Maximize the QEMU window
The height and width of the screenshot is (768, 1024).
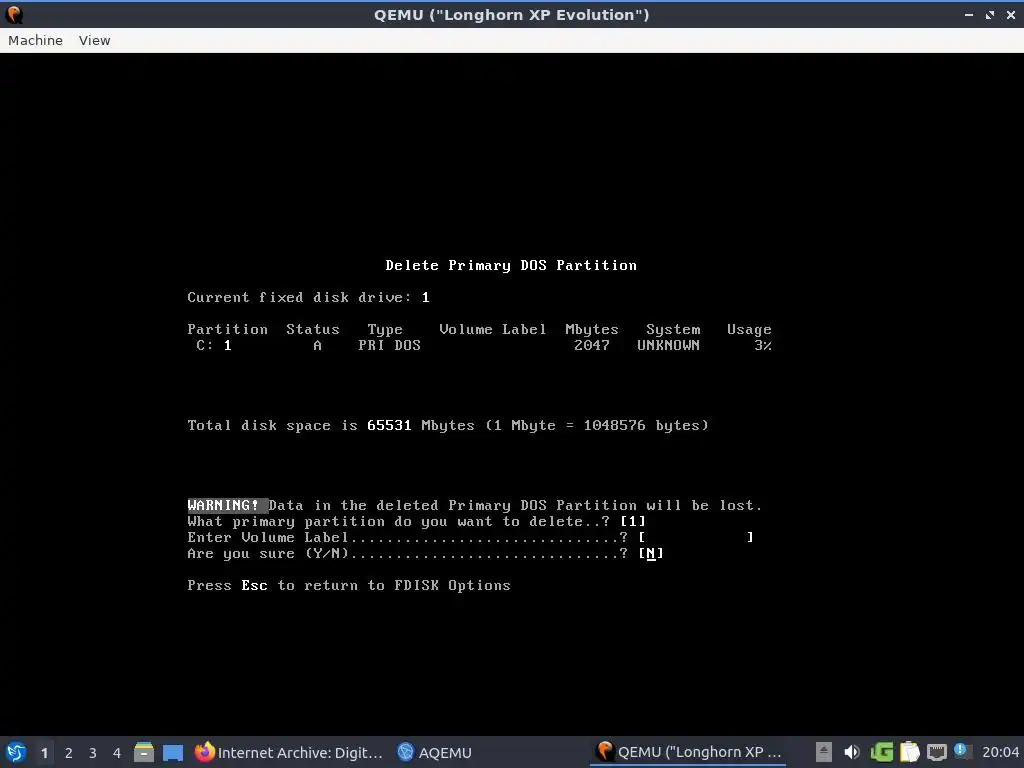(990, 14)
